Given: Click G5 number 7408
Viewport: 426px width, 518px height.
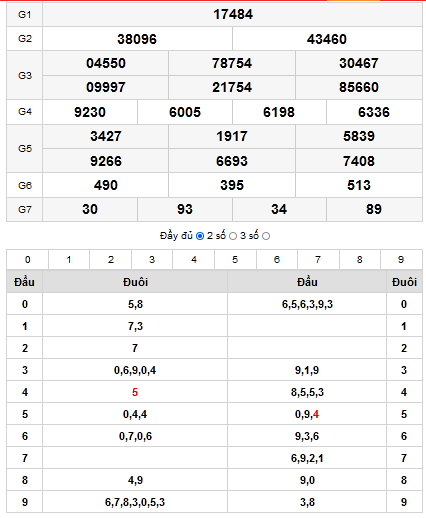Looking at the screenshot, I should (359, 161).
